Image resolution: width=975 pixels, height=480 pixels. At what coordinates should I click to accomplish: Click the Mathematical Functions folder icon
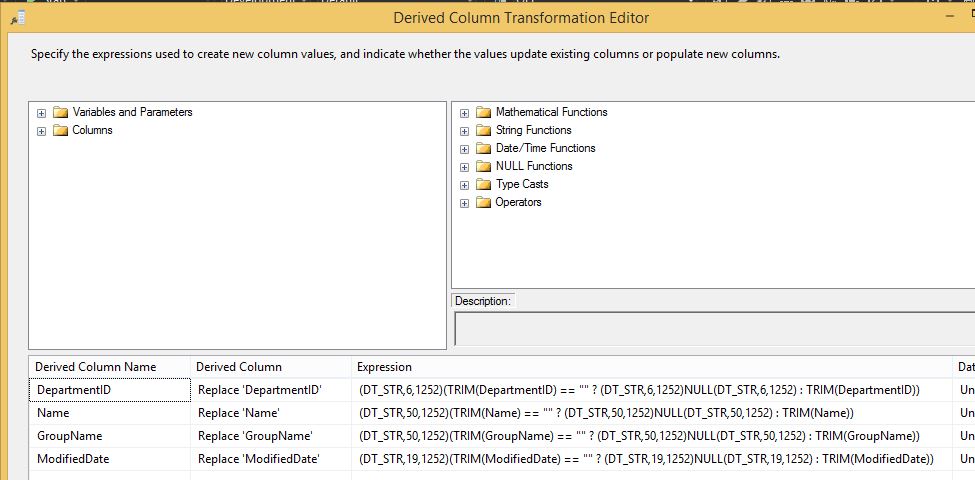484,112
